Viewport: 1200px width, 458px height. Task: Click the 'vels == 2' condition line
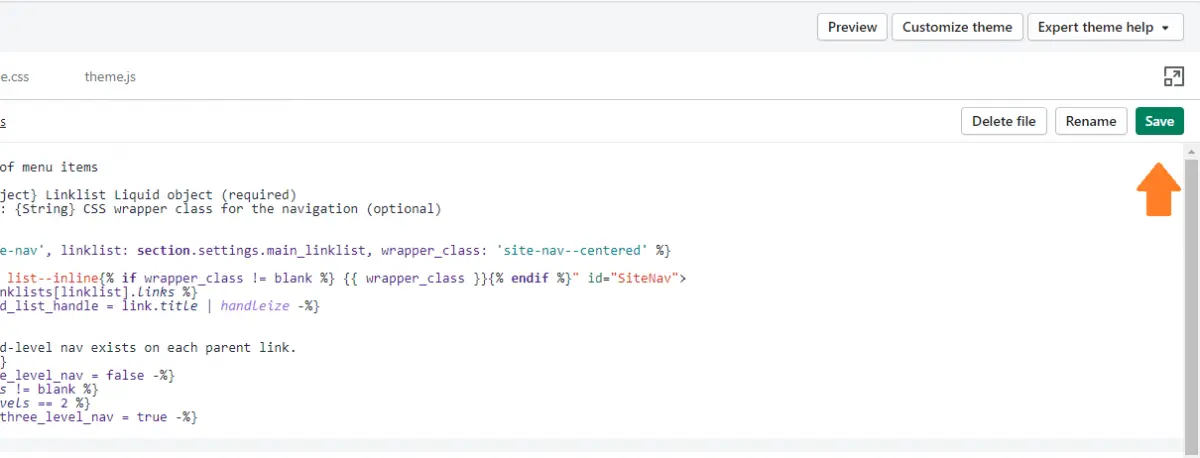[x=45, y=402]
